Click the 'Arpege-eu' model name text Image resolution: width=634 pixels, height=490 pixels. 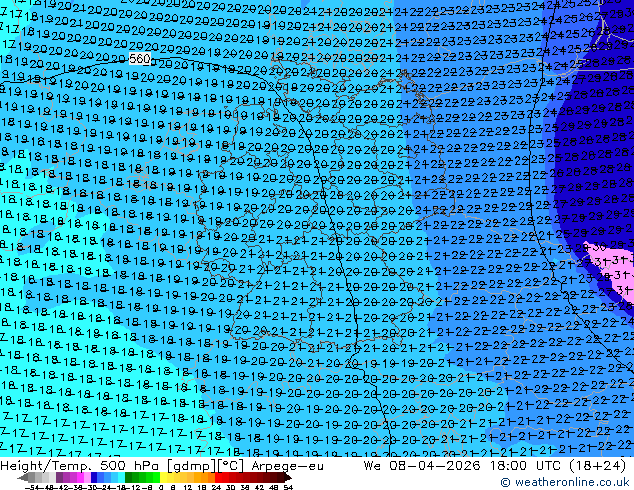click(x=287, y=466)
